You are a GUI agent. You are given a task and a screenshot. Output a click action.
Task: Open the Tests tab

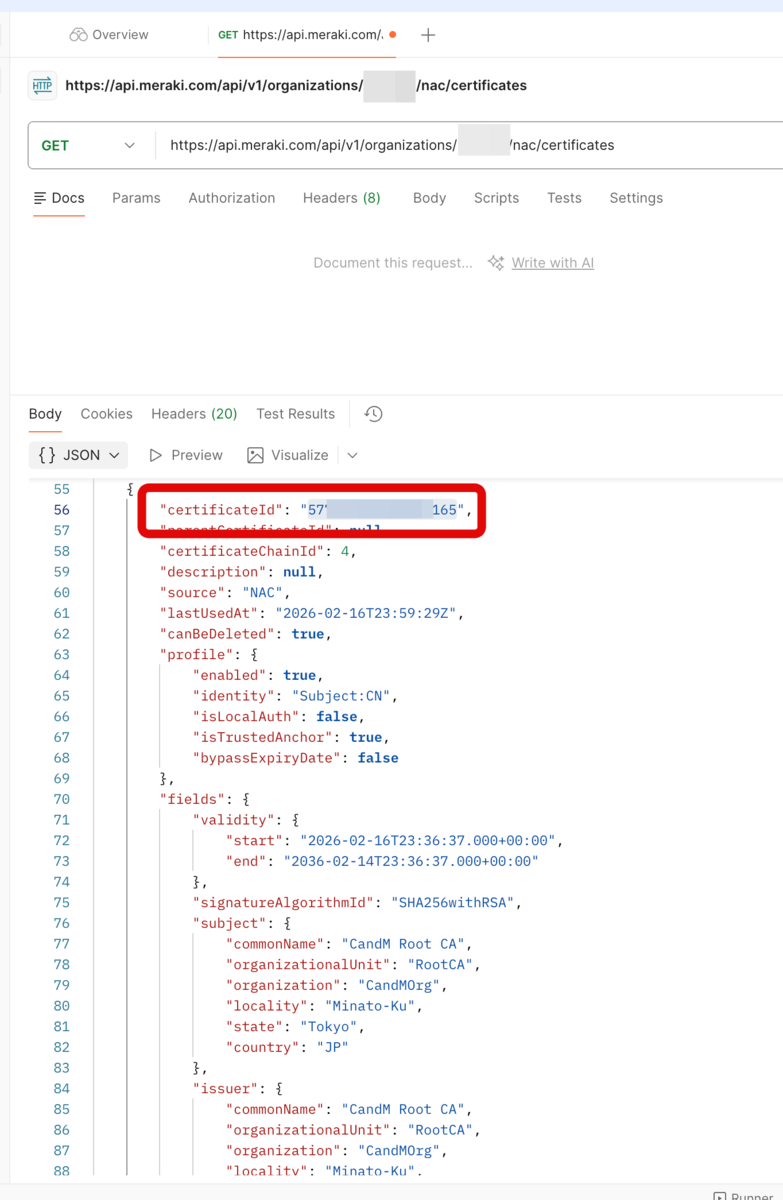(564, 198)
